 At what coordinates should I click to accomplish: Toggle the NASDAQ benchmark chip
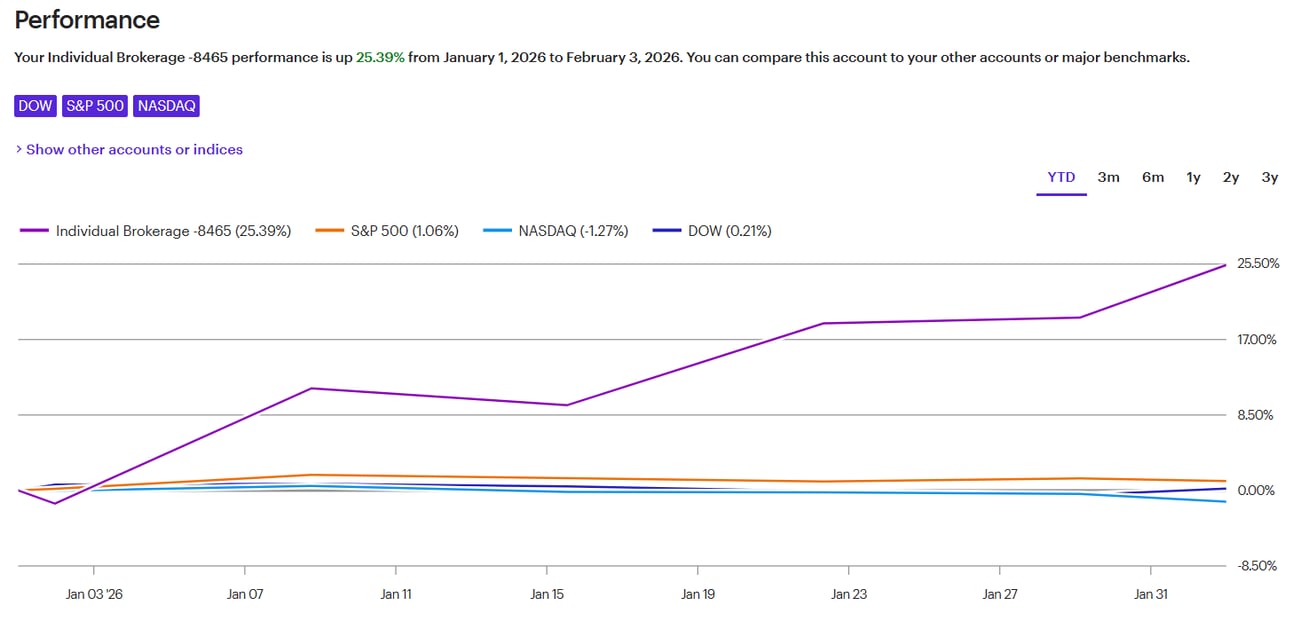click(166, 106)
